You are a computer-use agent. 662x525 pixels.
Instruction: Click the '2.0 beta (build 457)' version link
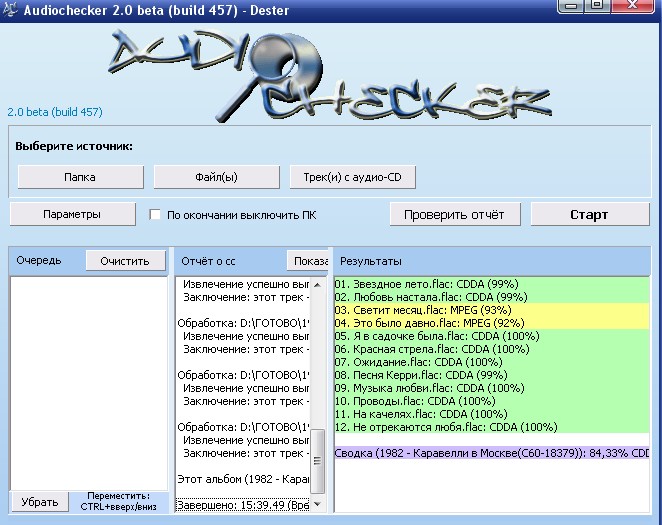[55, 112]
